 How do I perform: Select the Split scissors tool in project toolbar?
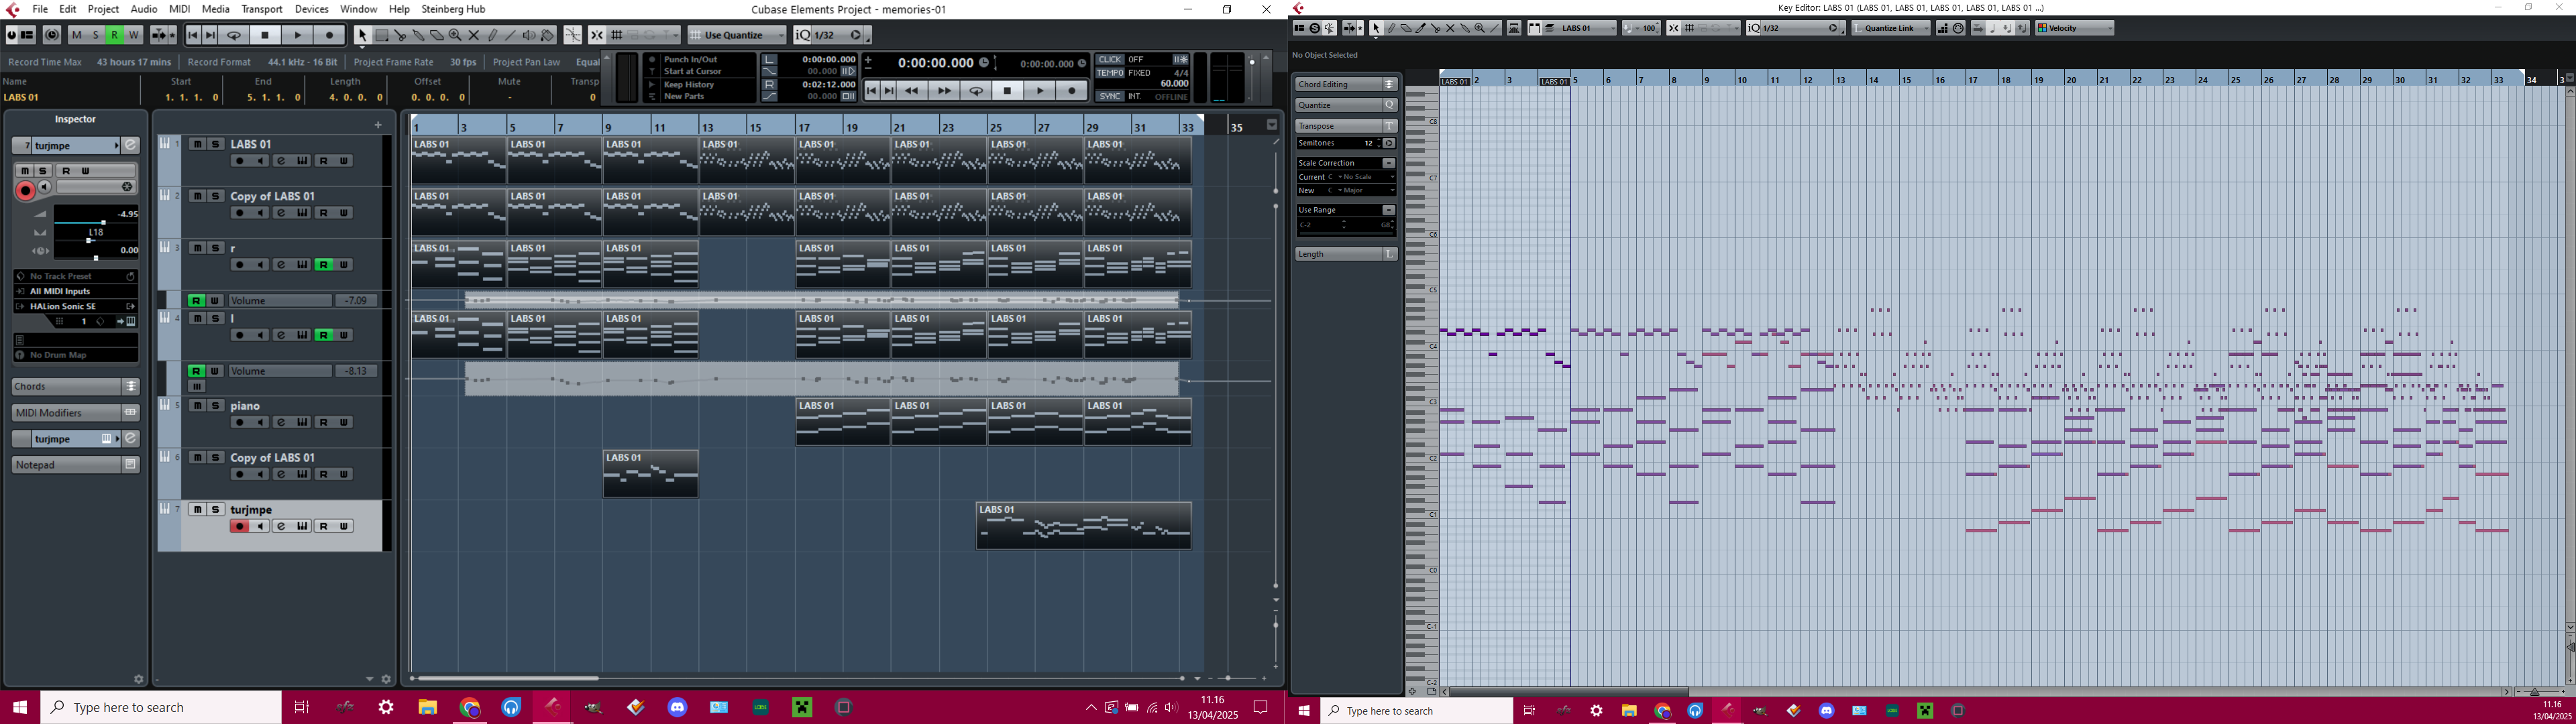tap(400, 35)
